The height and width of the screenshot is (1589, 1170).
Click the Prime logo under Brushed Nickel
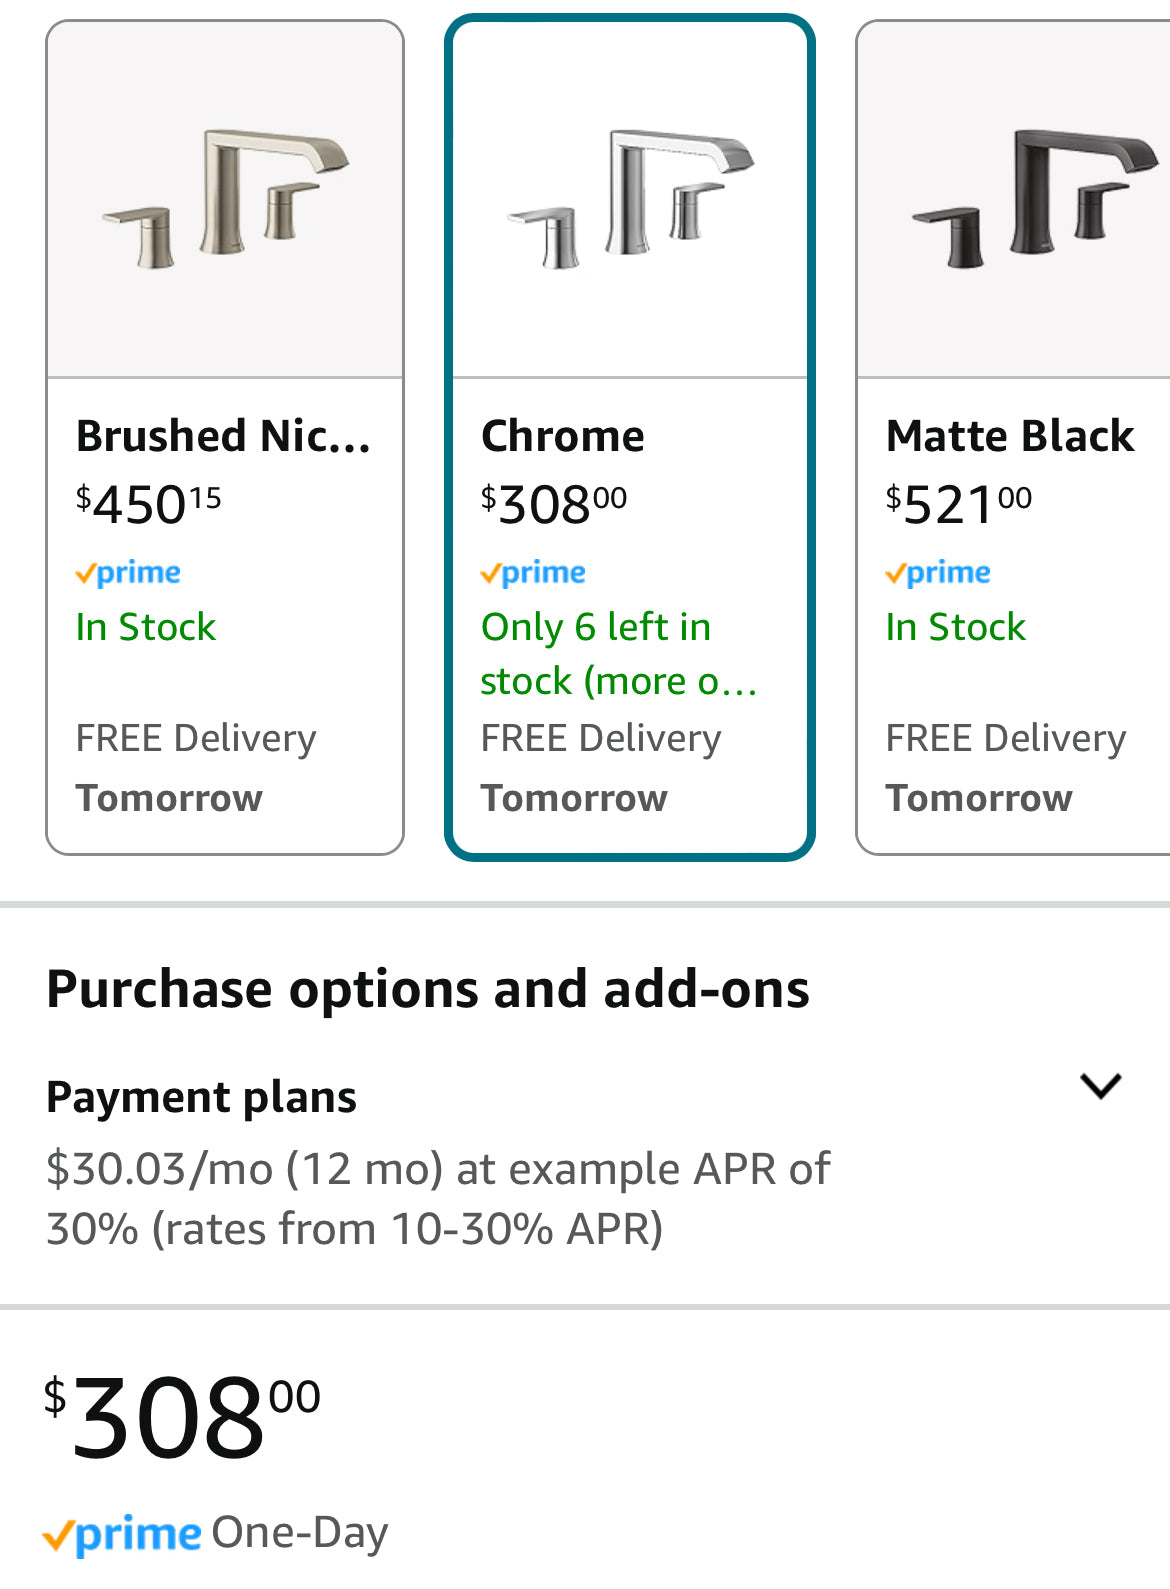pos(128,573)
